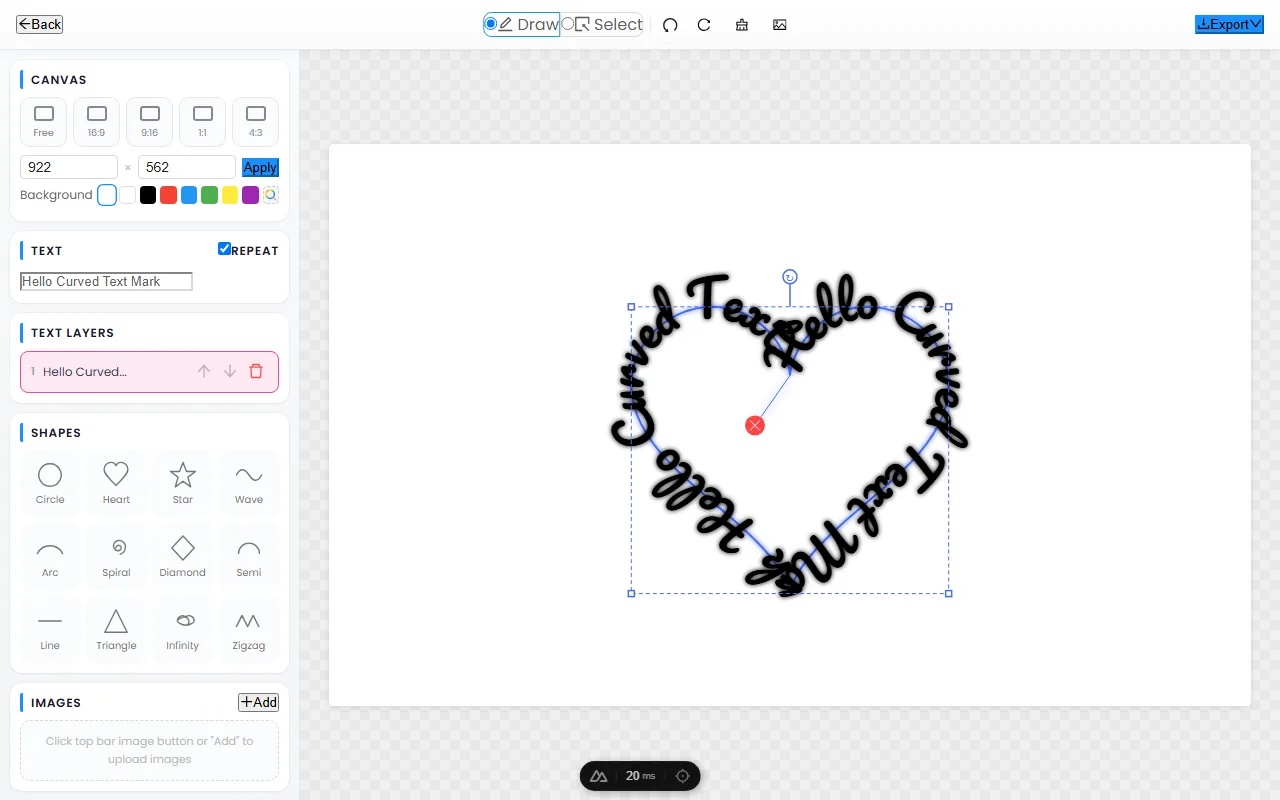
Task: Select blue background swatch
Action: [189, 195]
